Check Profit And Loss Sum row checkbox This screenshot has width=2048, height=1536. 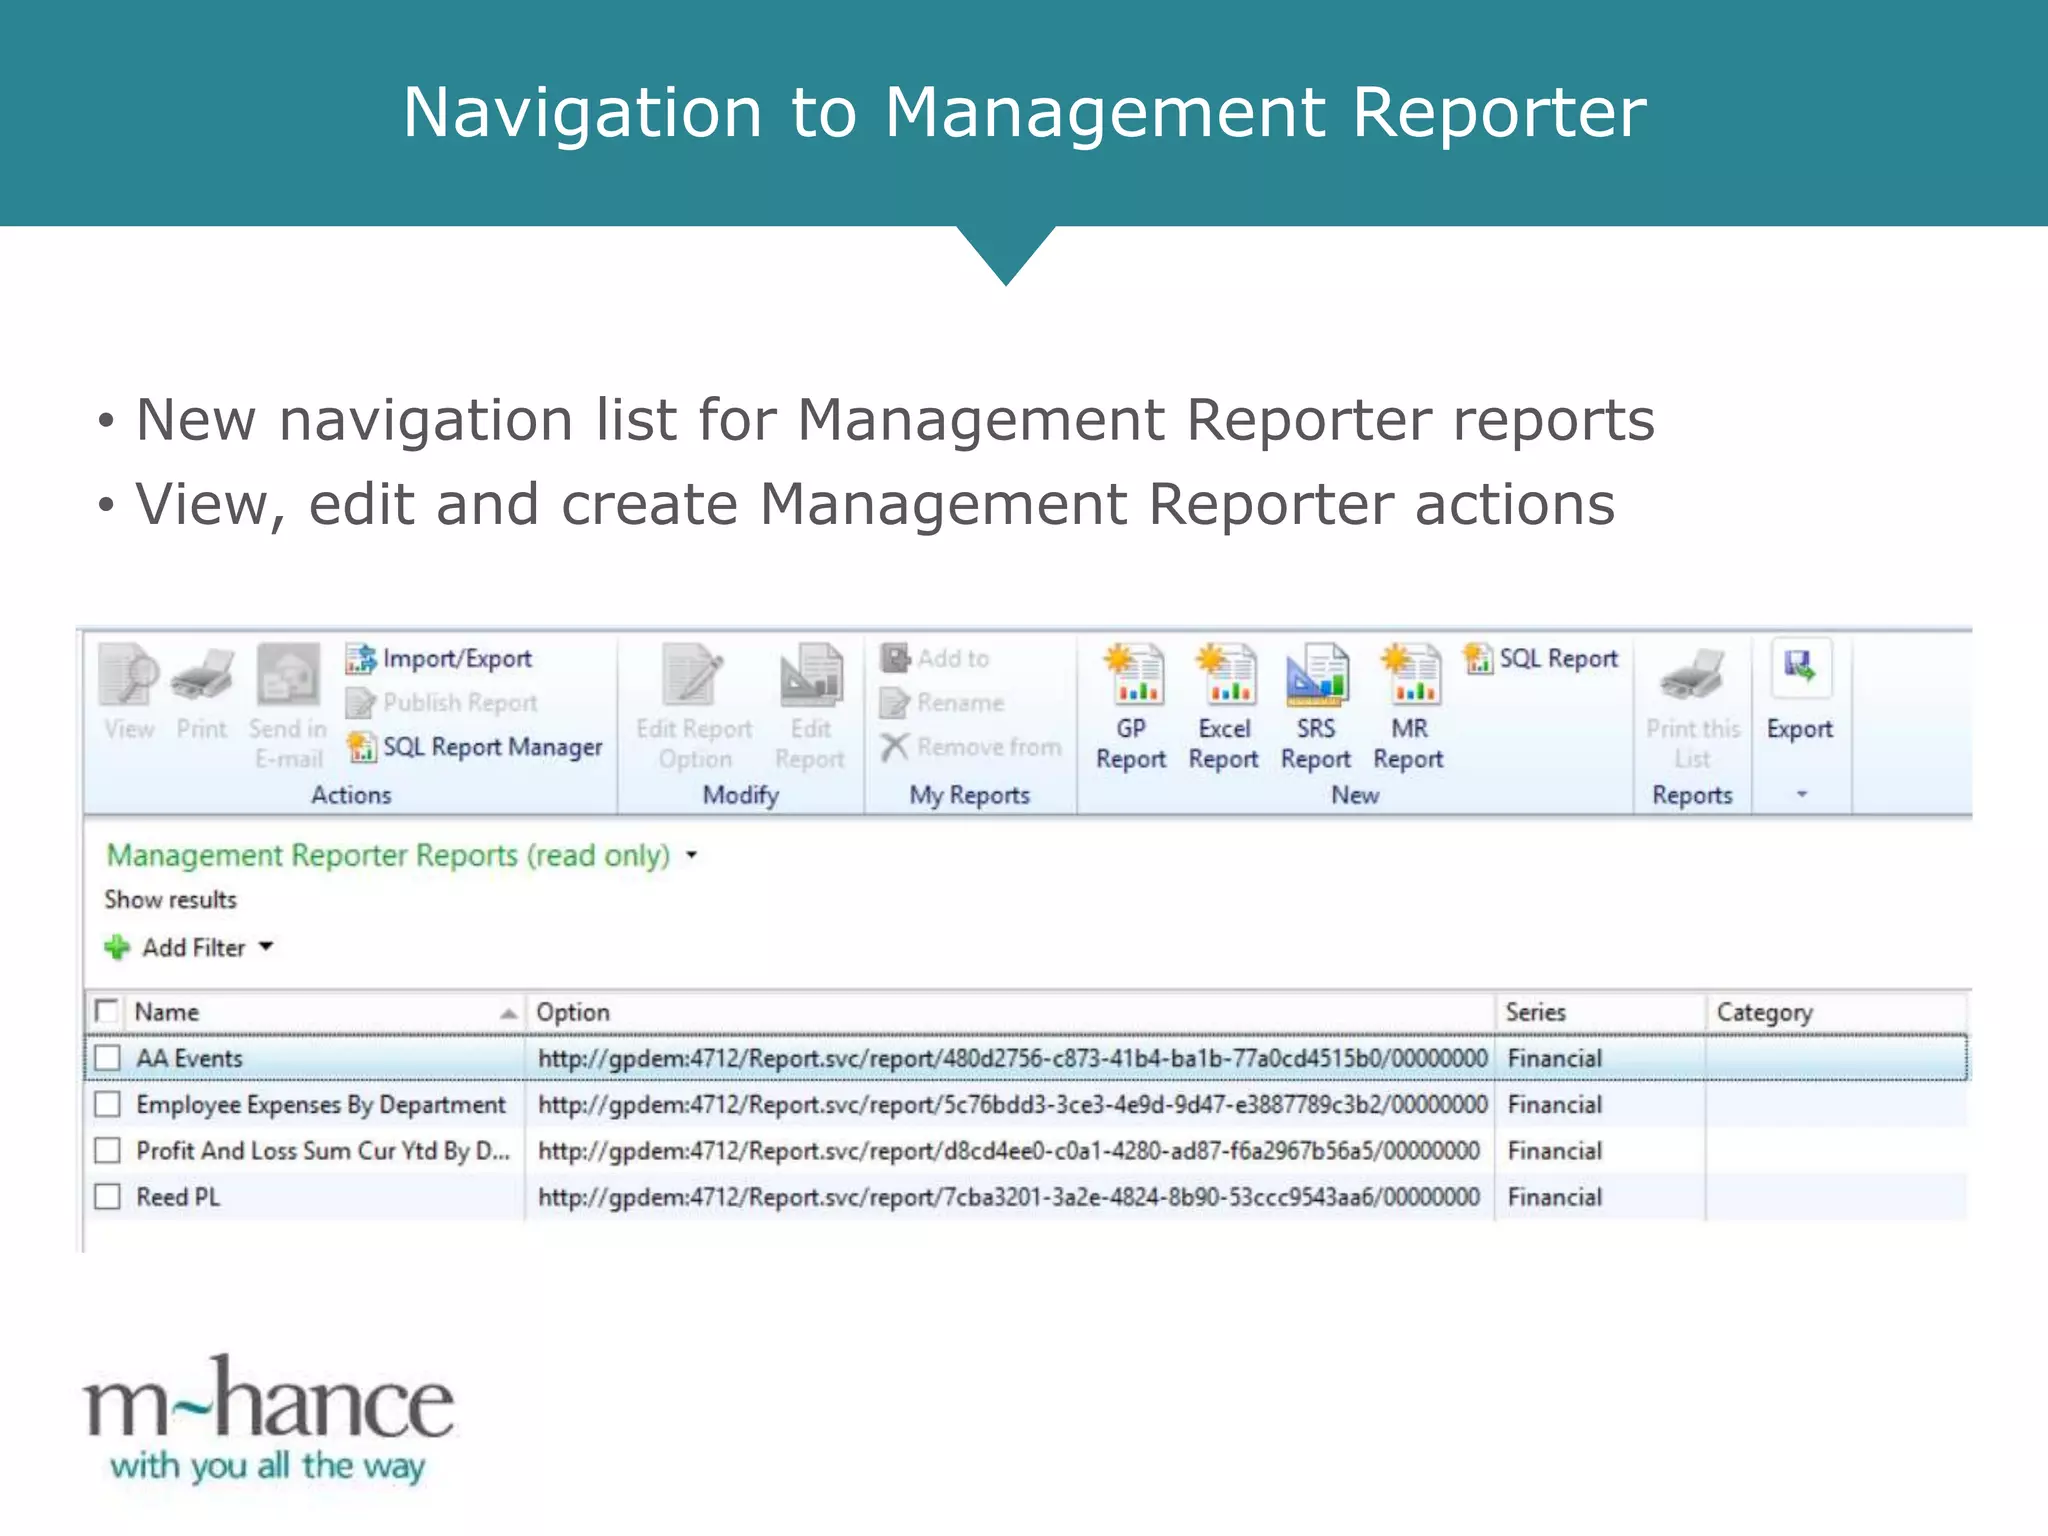coord(107,1151)
